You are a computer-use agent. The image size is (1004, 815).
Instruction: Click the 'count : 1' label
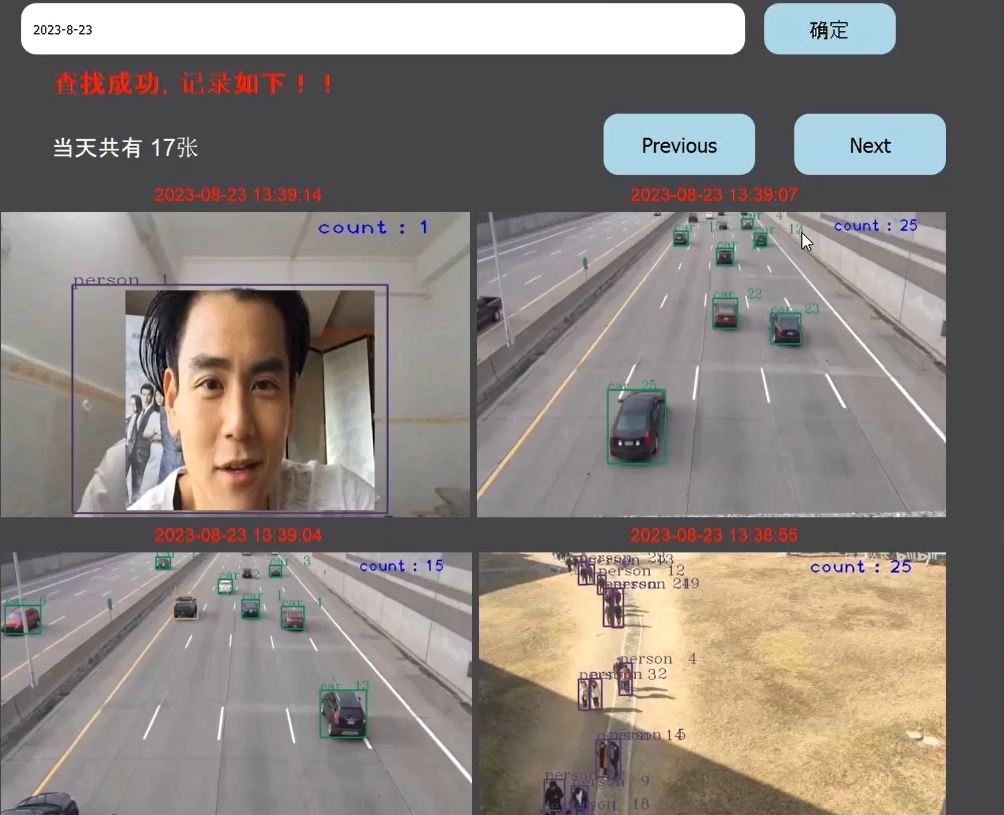pyautogui.click(x=373, y=228)
